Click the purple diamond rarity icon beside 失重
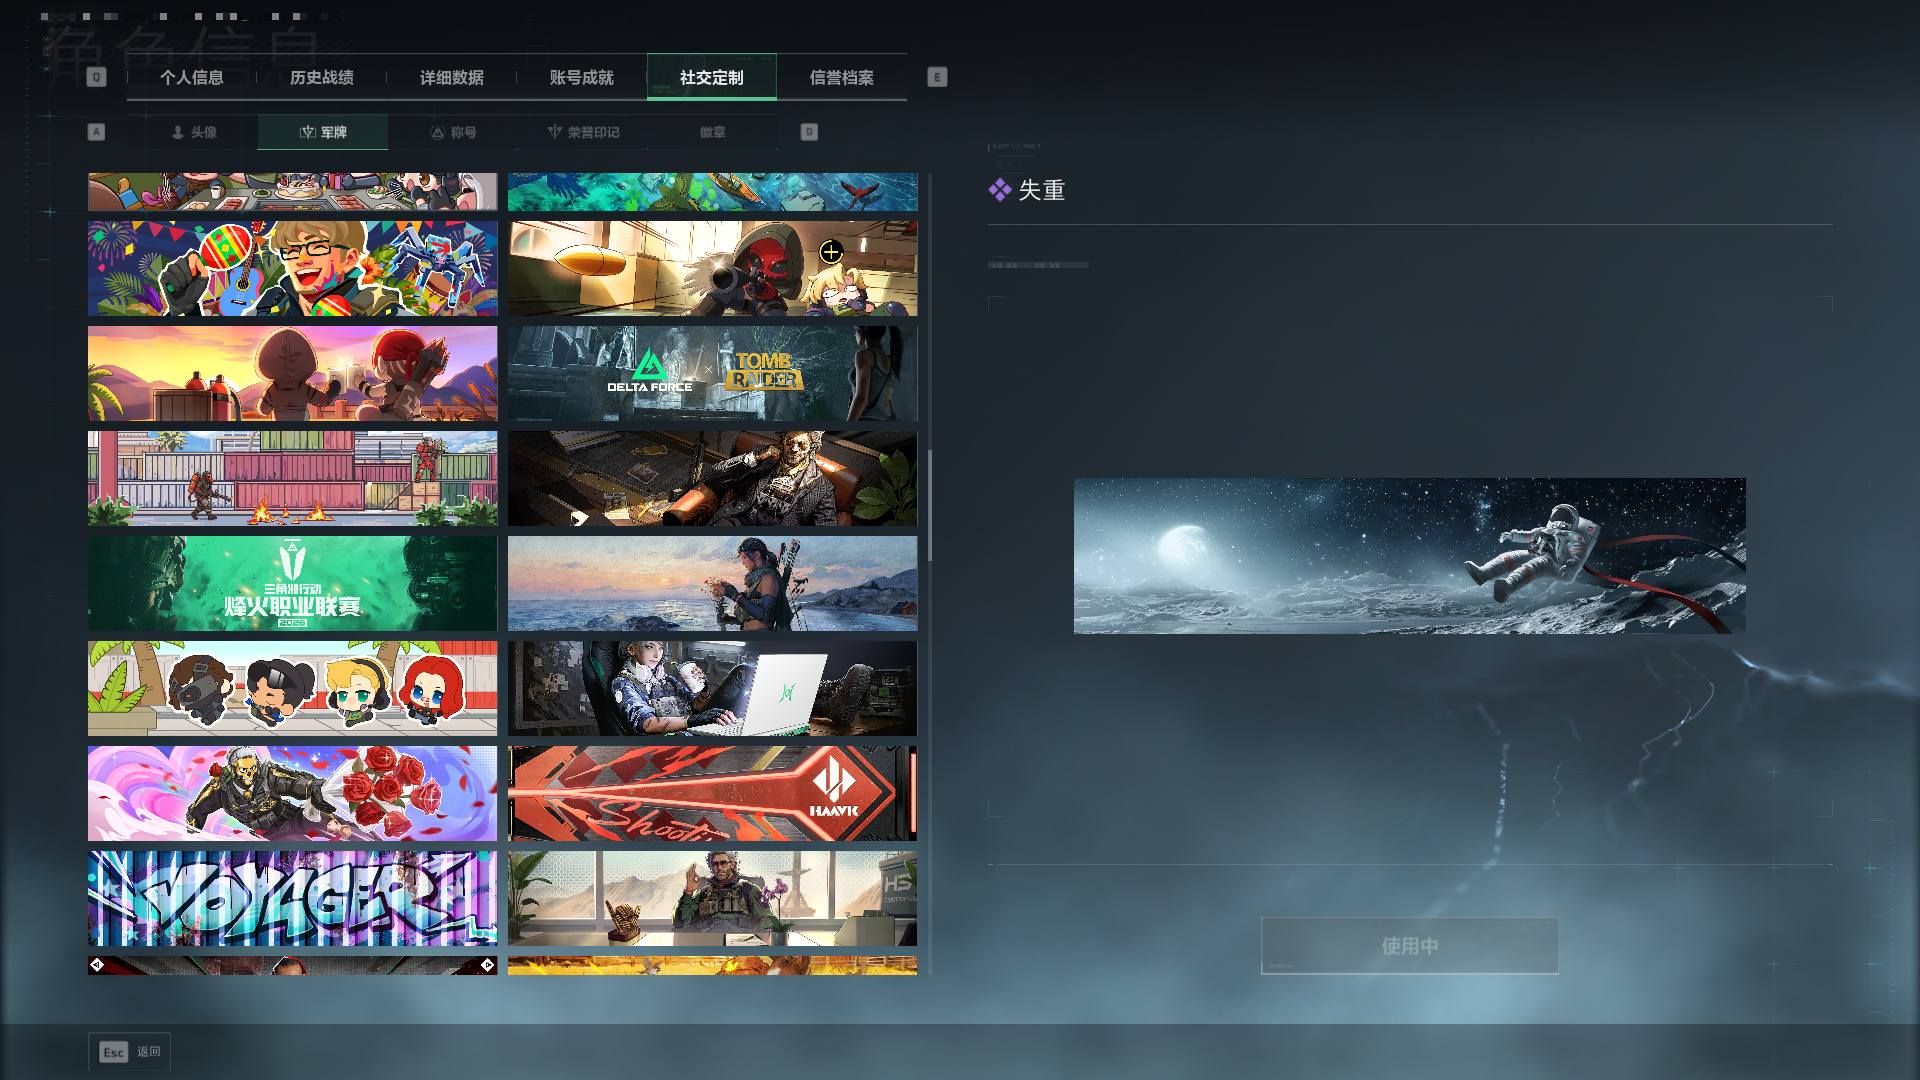 click(999, 190)
